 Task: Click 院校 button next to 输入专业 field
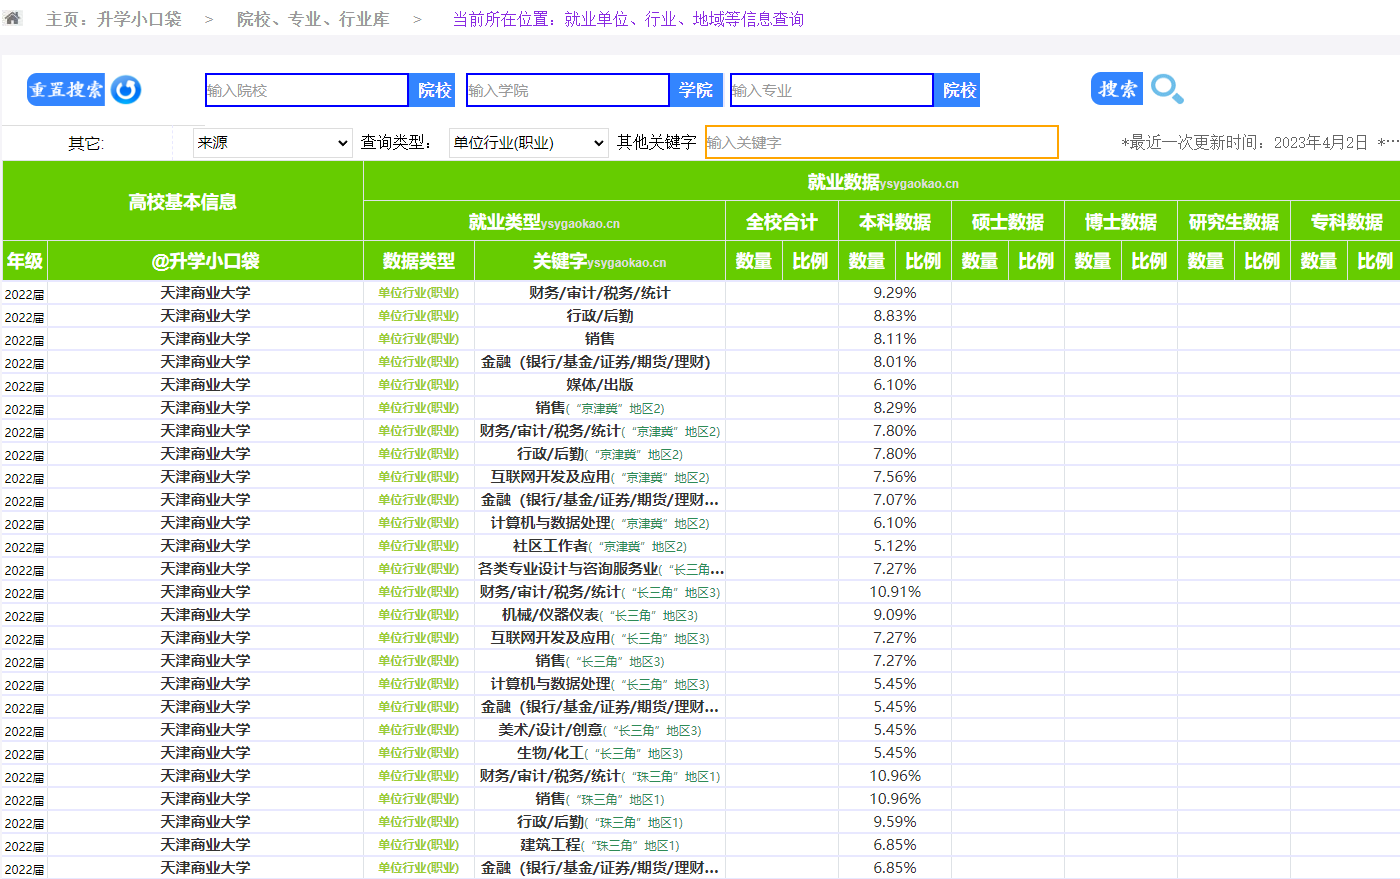click(959, 90)
